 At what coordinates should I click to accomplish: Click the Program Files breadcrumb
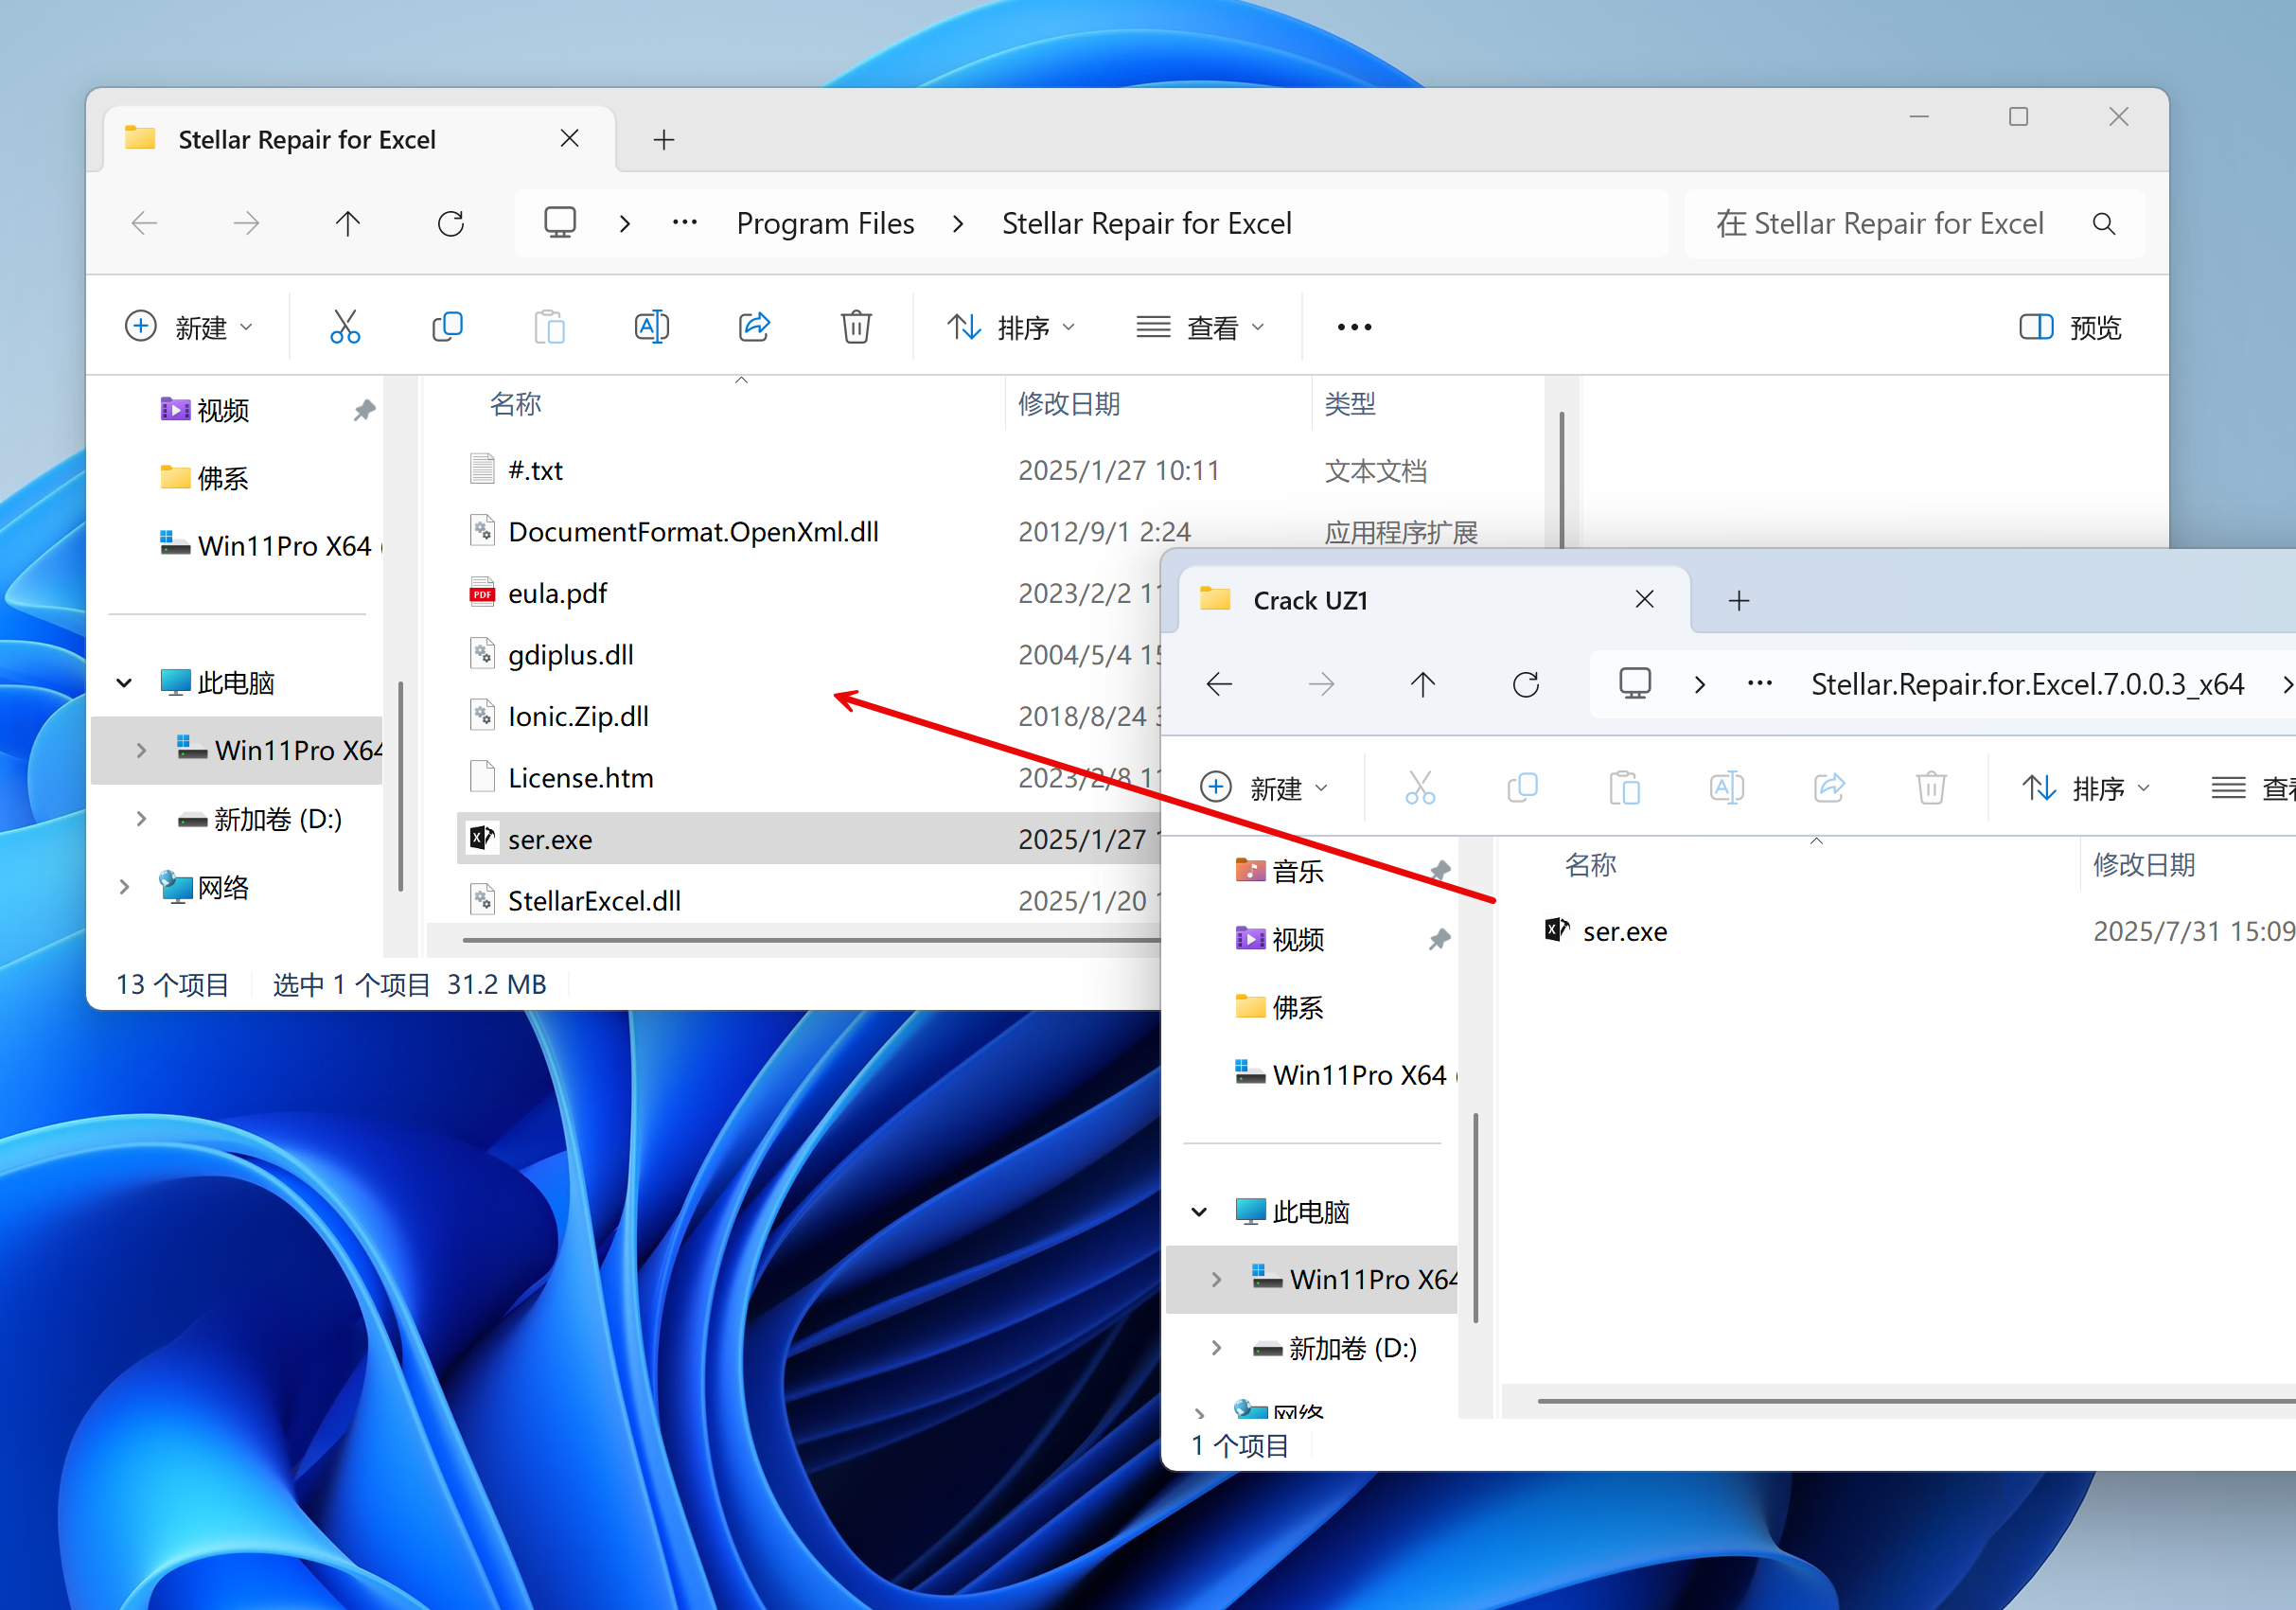click(825, 223)
